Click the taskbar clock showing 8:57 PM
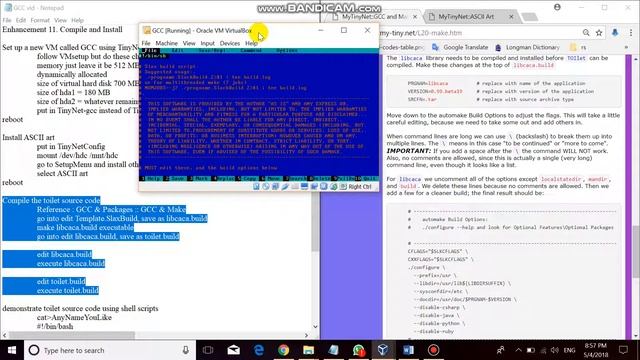640x360 pixels. click(x=596, y=350)
